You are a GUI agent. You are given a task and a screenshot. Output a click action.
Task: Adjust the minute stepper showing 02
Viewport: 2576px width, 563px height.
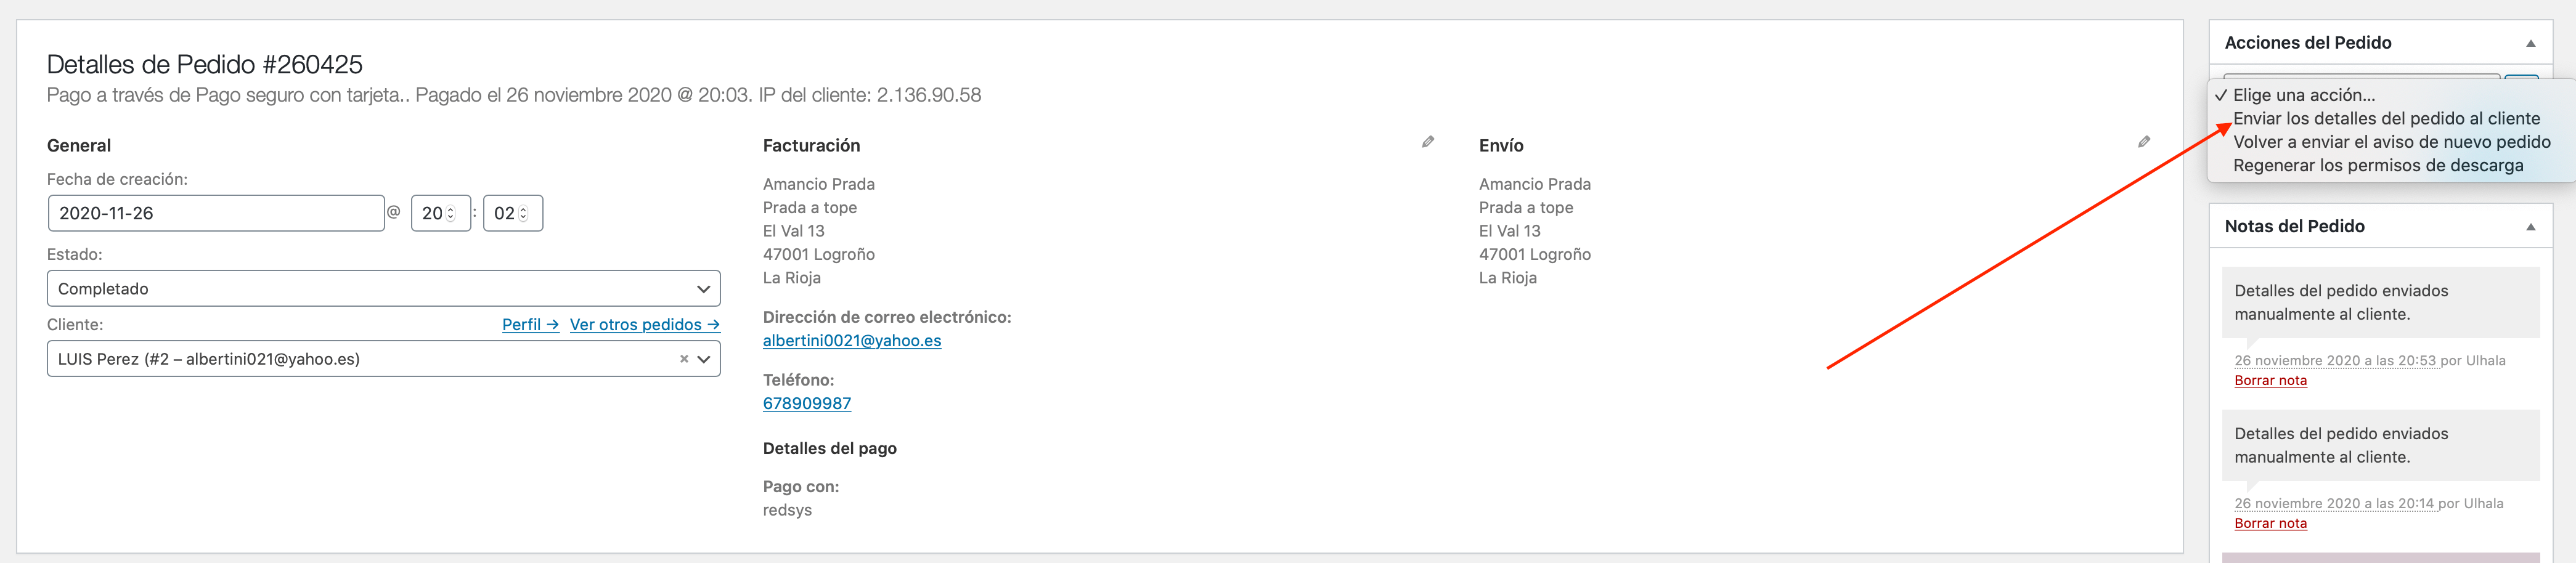[x=513, y=214]
